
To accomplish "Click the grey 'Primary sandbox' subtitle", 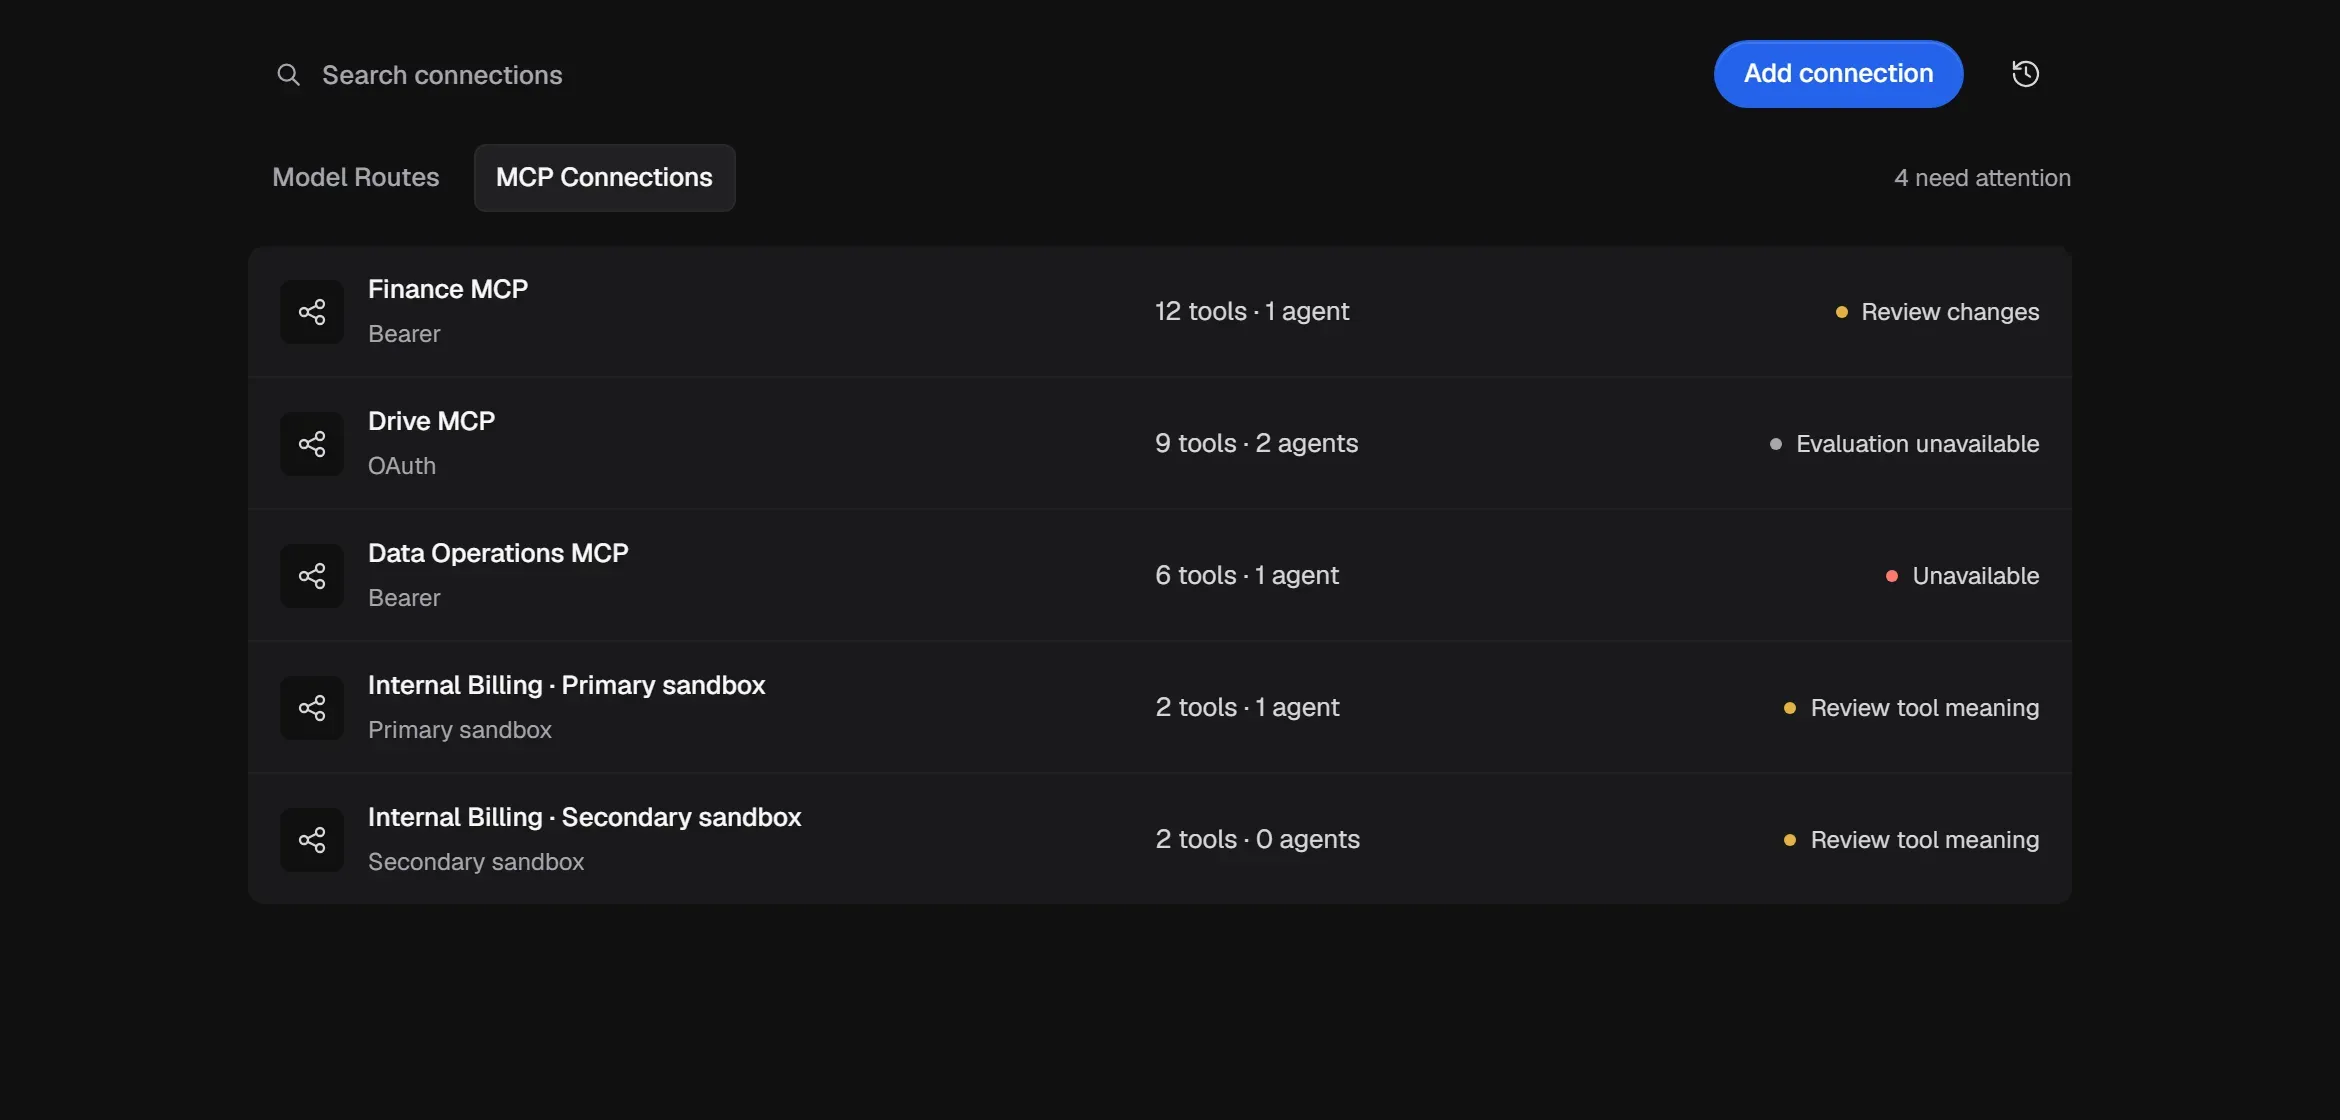I will pos(460,730).
